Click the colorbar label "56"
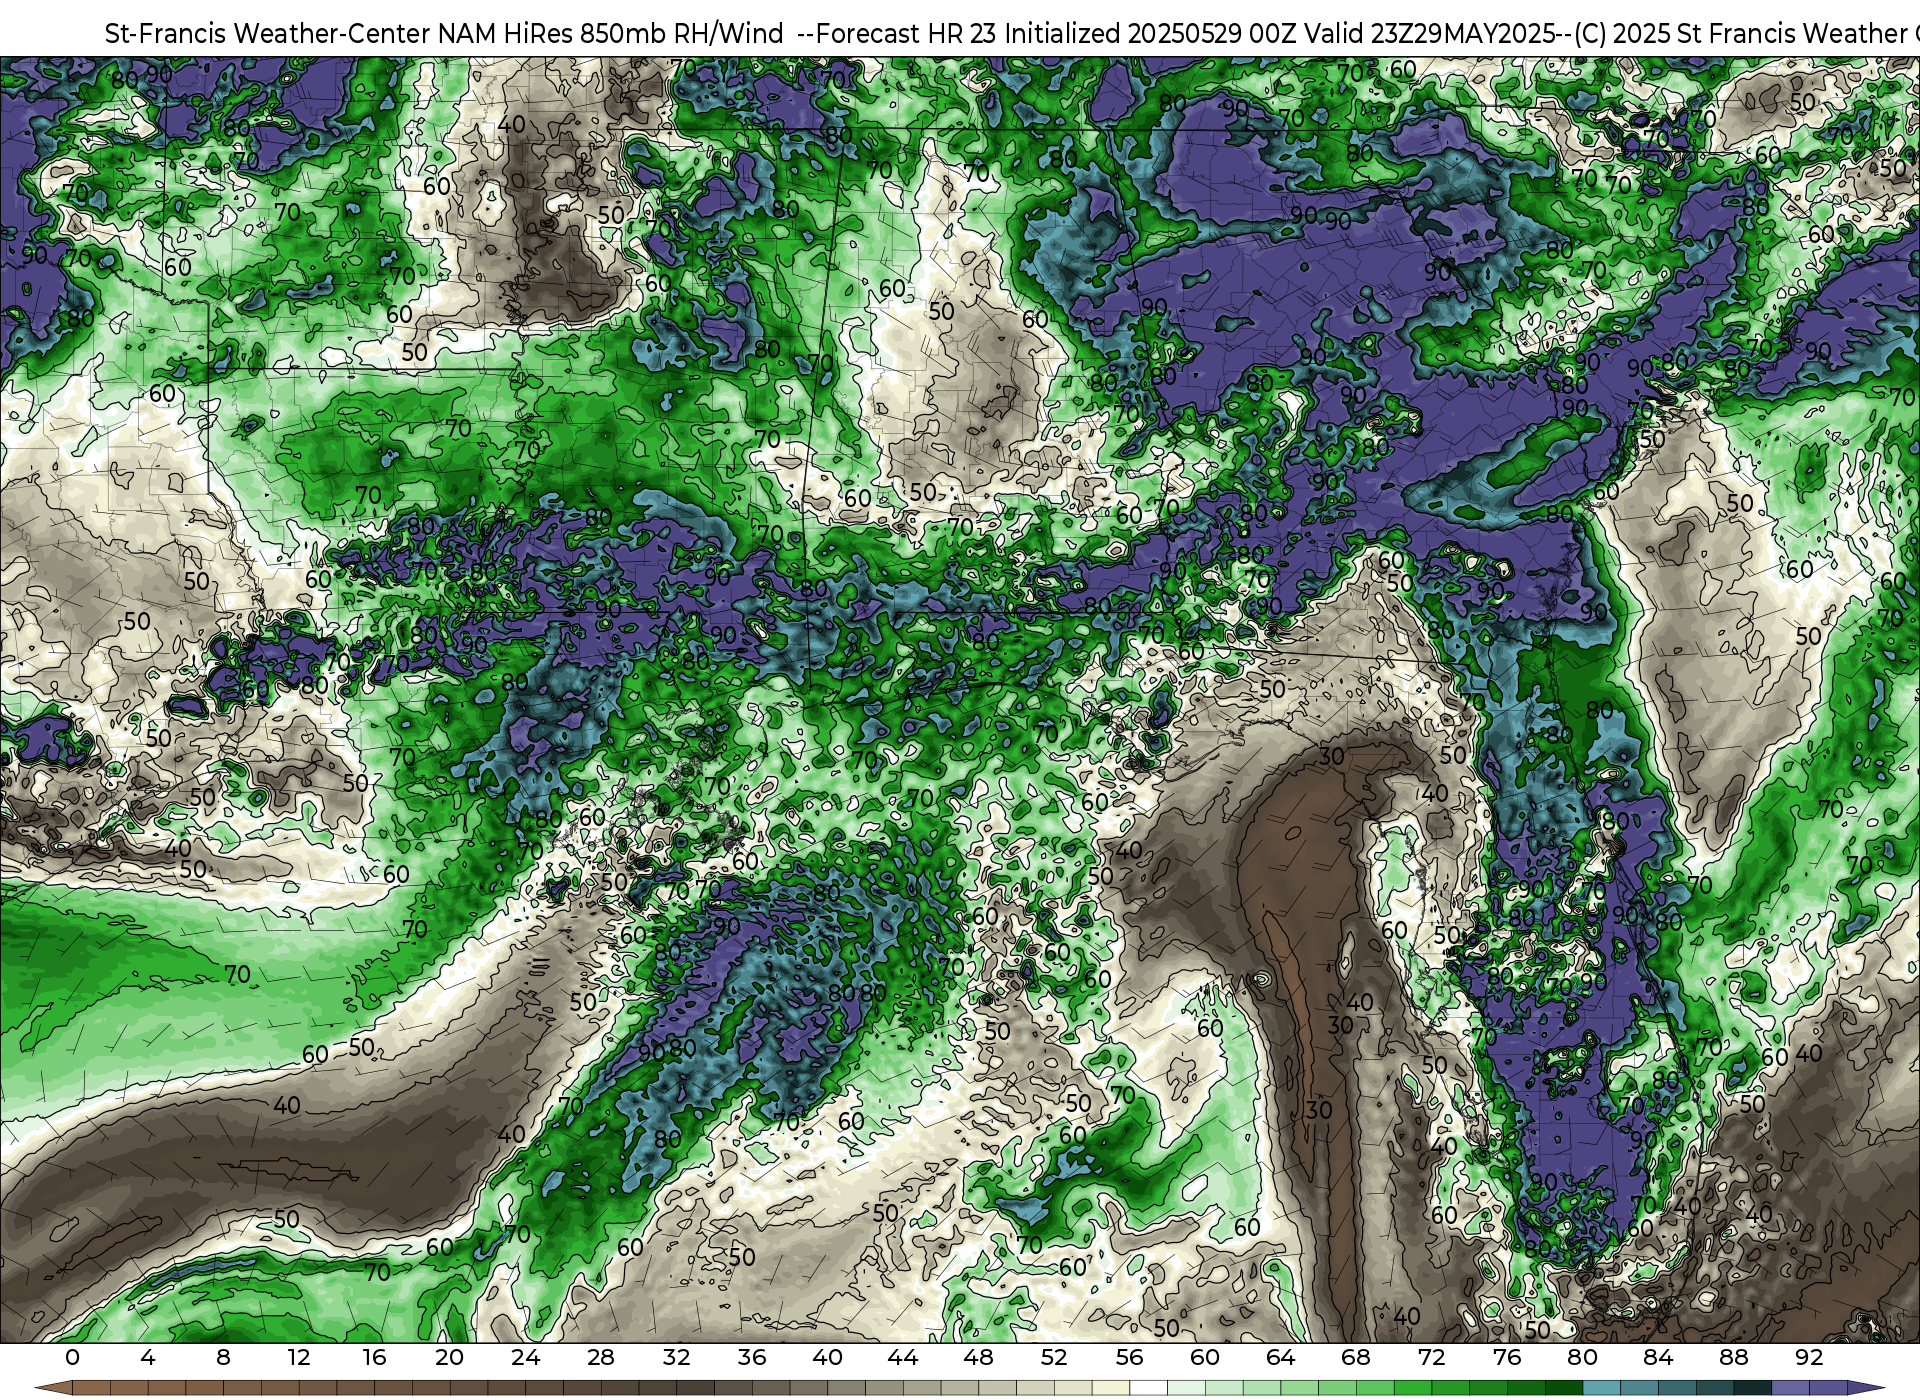Viewport: 1920px width, 1400px height. coord(1129,1357)
